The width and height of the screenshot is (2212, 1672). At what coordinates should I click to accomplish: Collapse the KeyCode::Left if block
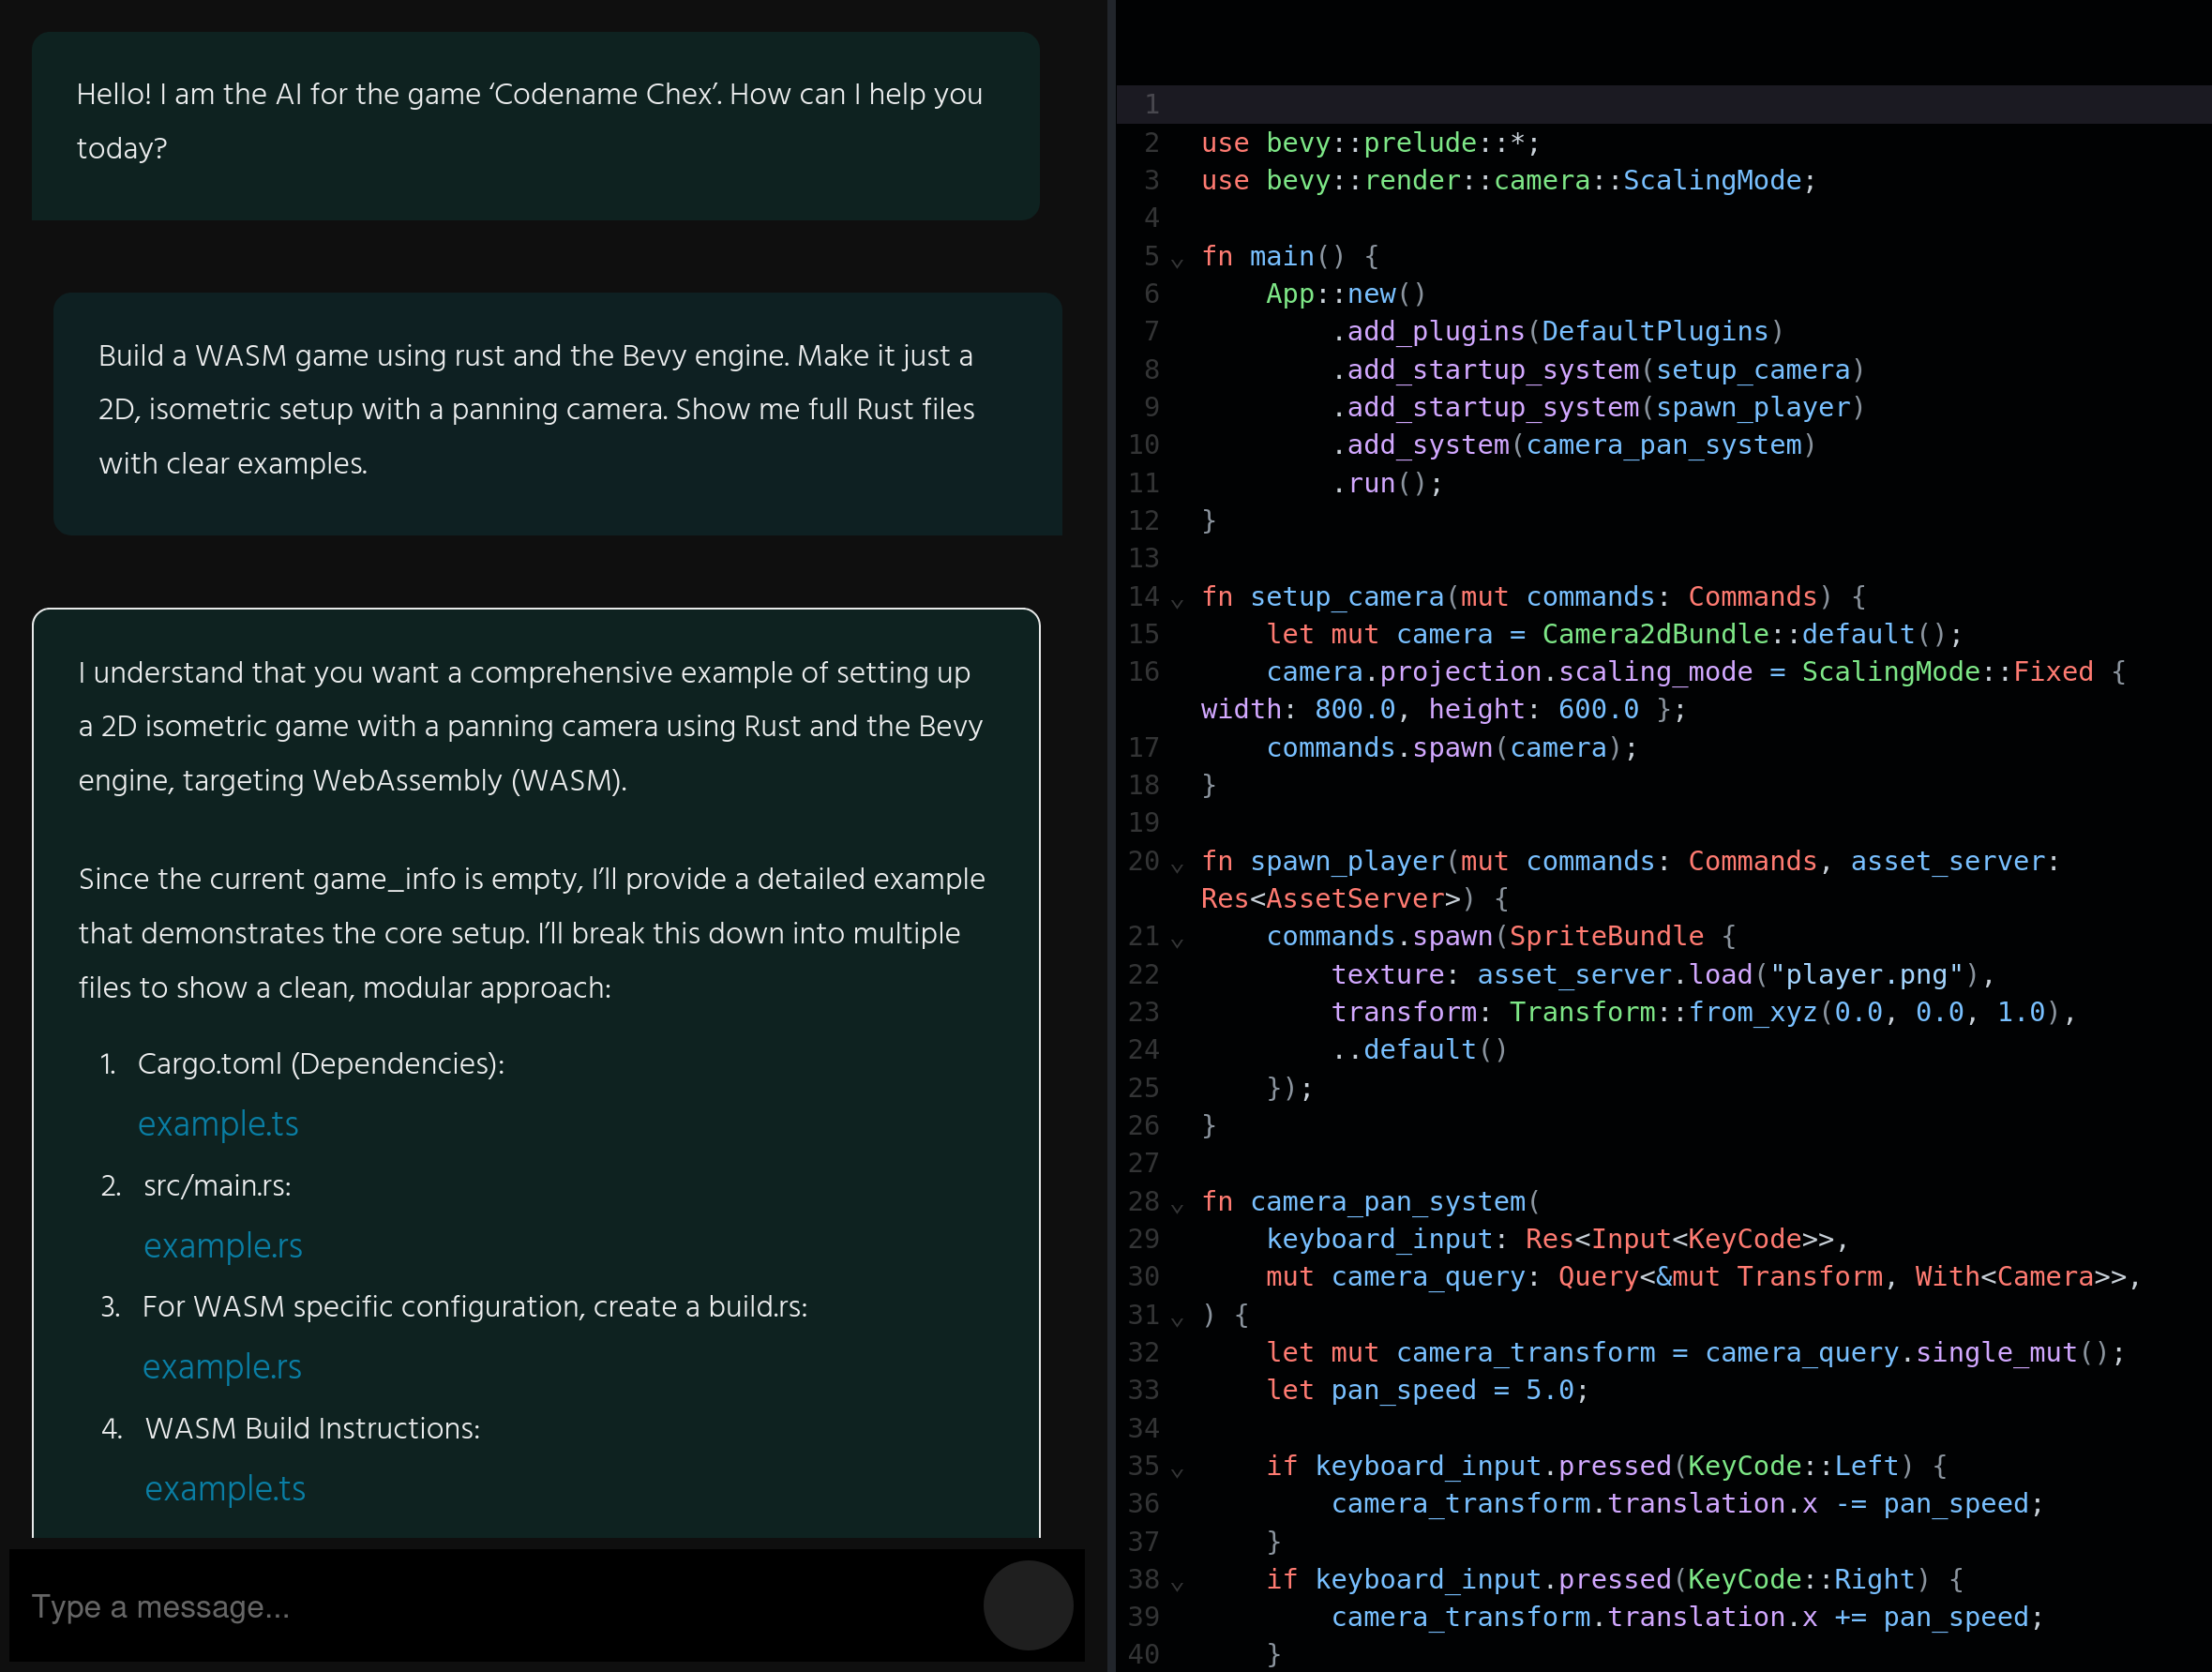click(1177, 1472)
